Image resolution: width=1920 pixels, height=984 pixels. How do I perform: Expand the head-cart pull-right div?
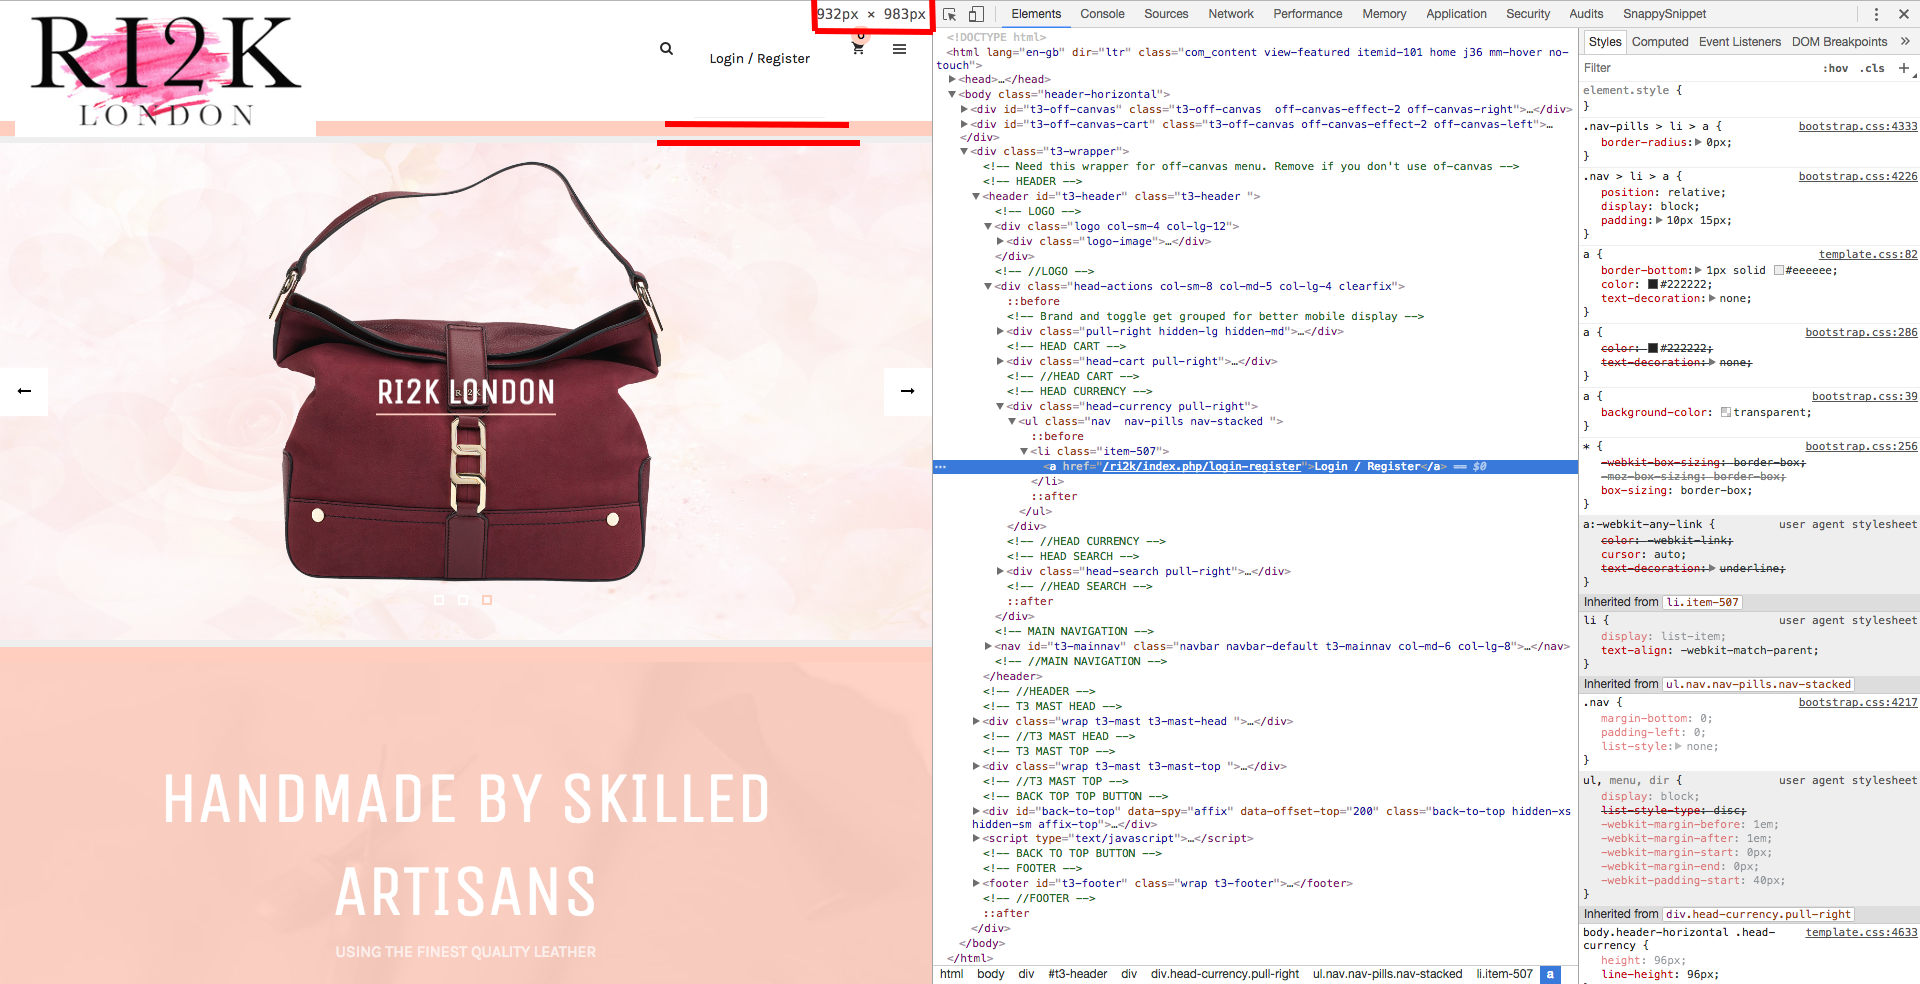[x=1001, y=361]
